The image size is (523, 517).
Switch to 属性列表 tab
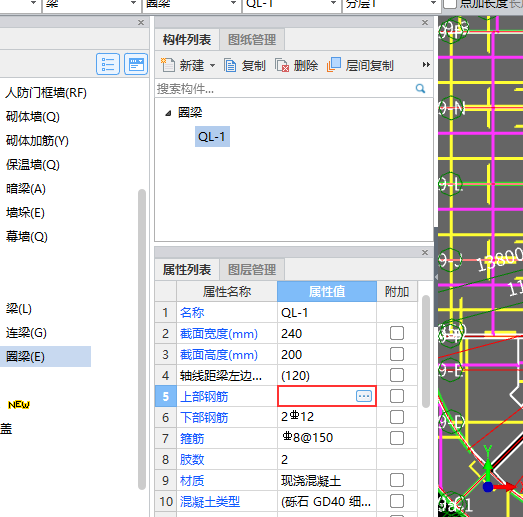(x=187, y=270)
